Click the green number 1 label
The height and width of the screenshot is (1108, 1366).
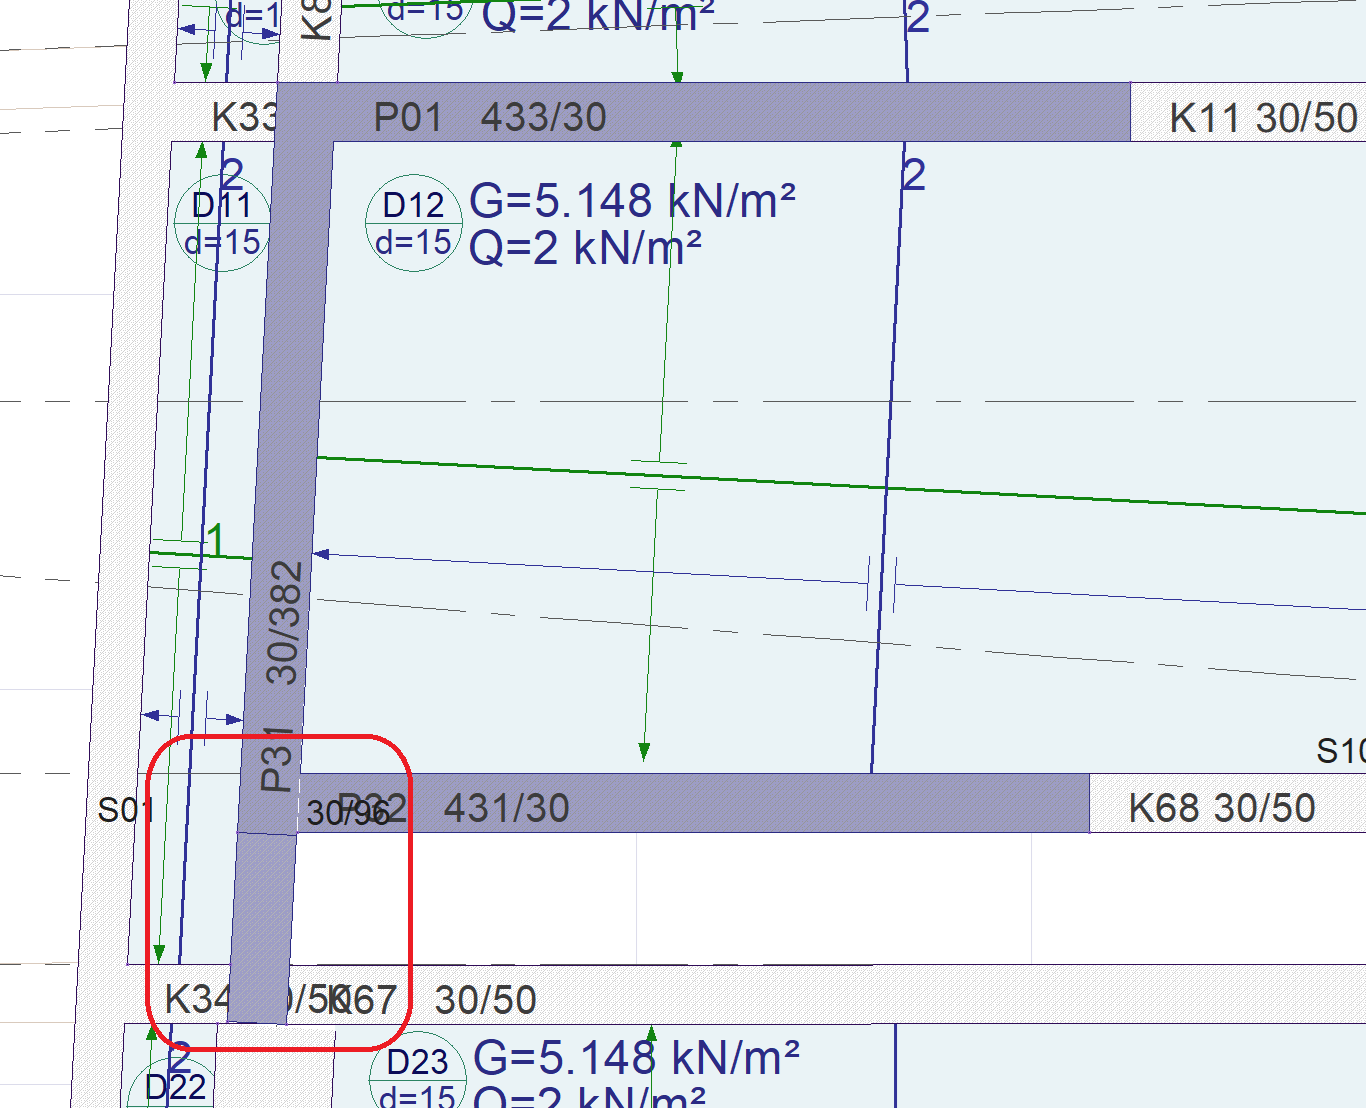(215, 540)
